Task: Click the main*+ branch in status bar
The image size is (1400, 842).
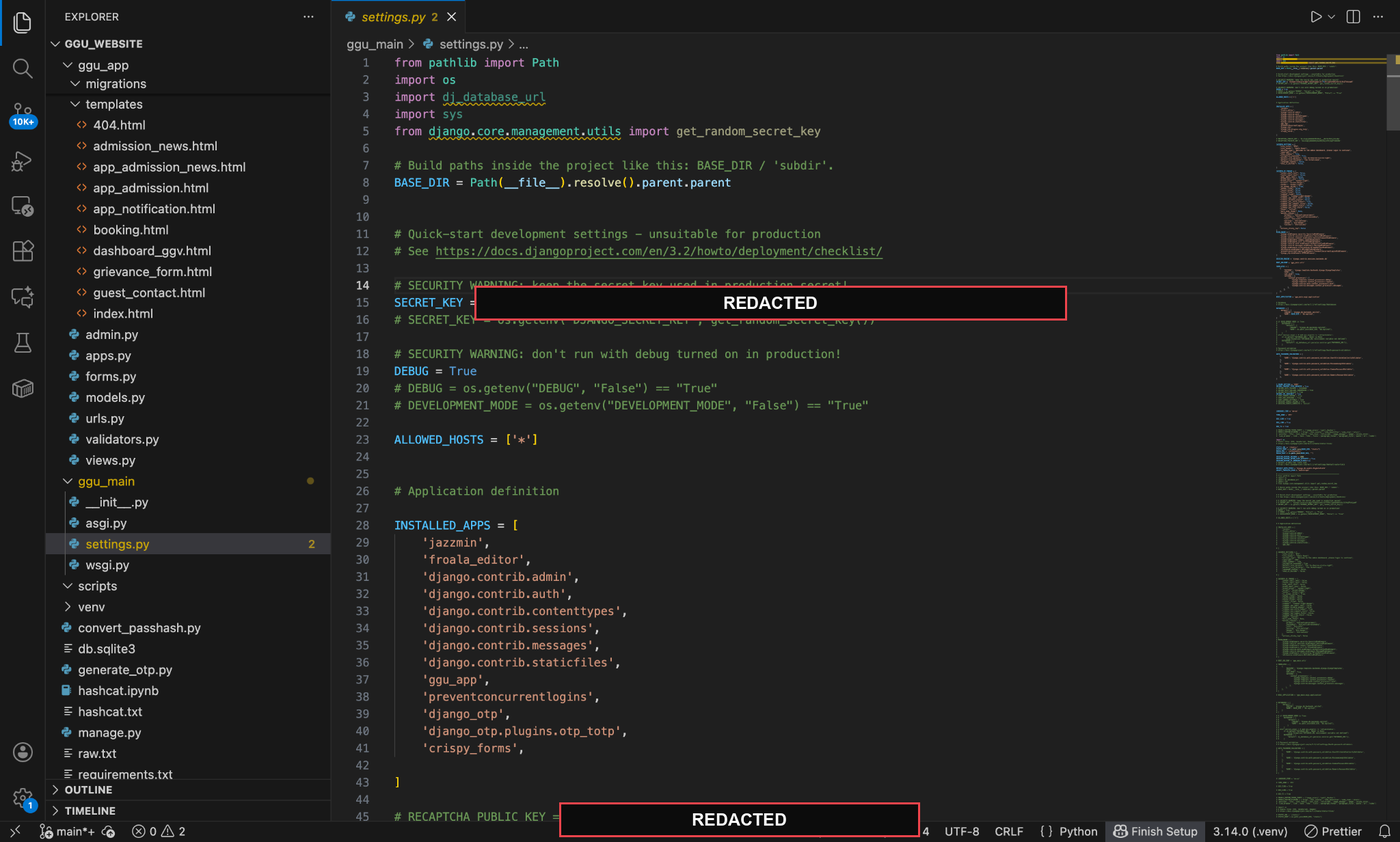Action: (68, 831)
